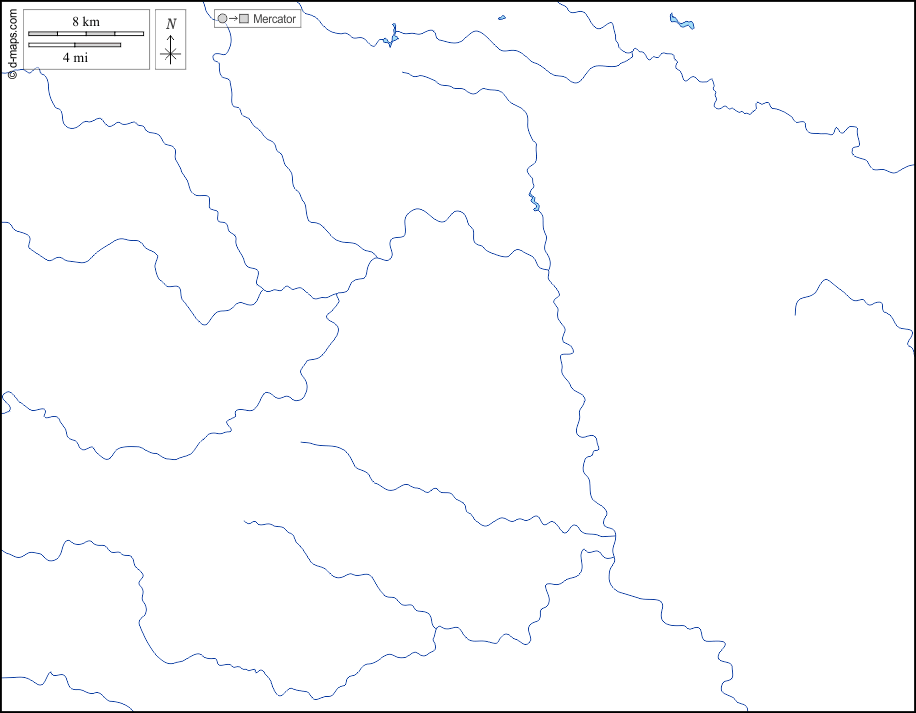Click the western endpoint of the right-edge river

pyautogui.click(x=796, y=314)
